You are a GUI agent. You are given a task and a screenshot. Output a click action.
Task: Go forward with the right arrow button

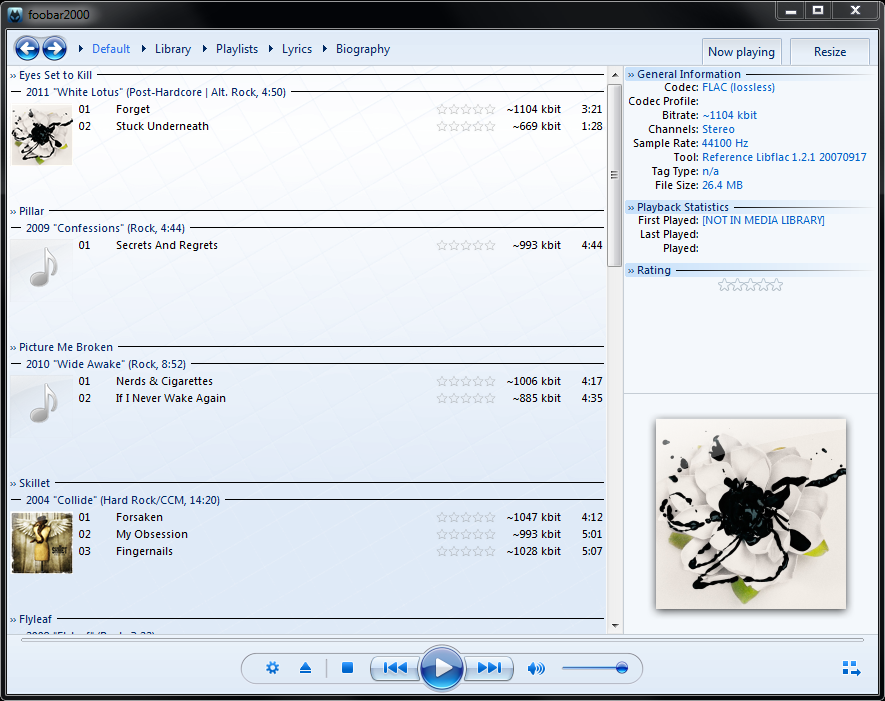pos(54,48)
